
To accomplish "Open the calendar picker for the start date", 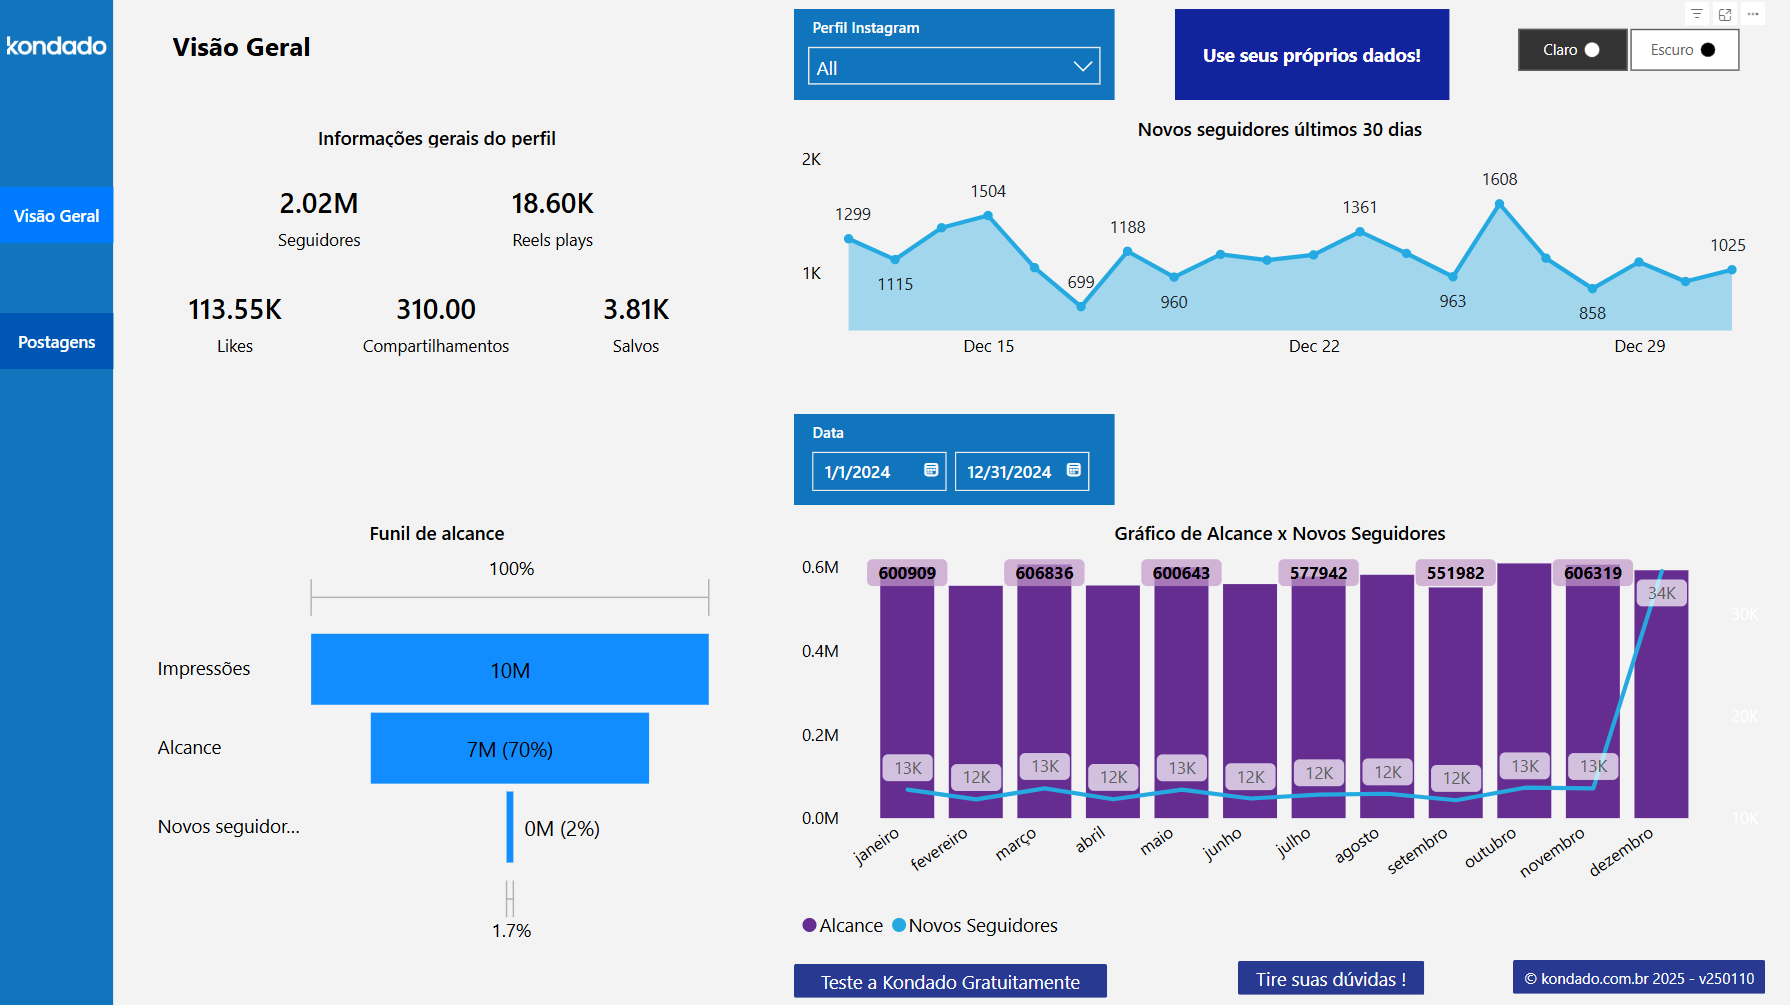I will 930,471.
